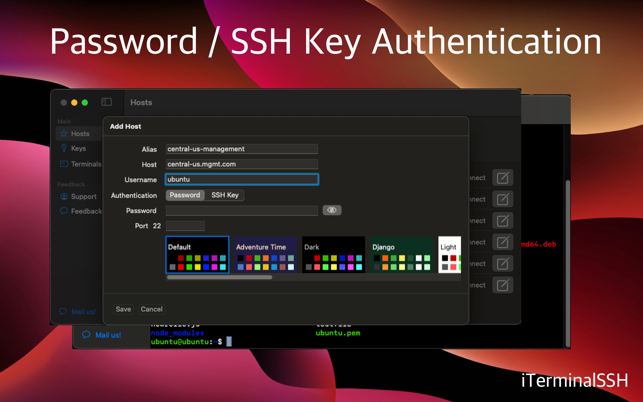643x402 pixels.
Task: Toggle the sidebar icon in the Hosts title bar
Action: click(106, 102)
